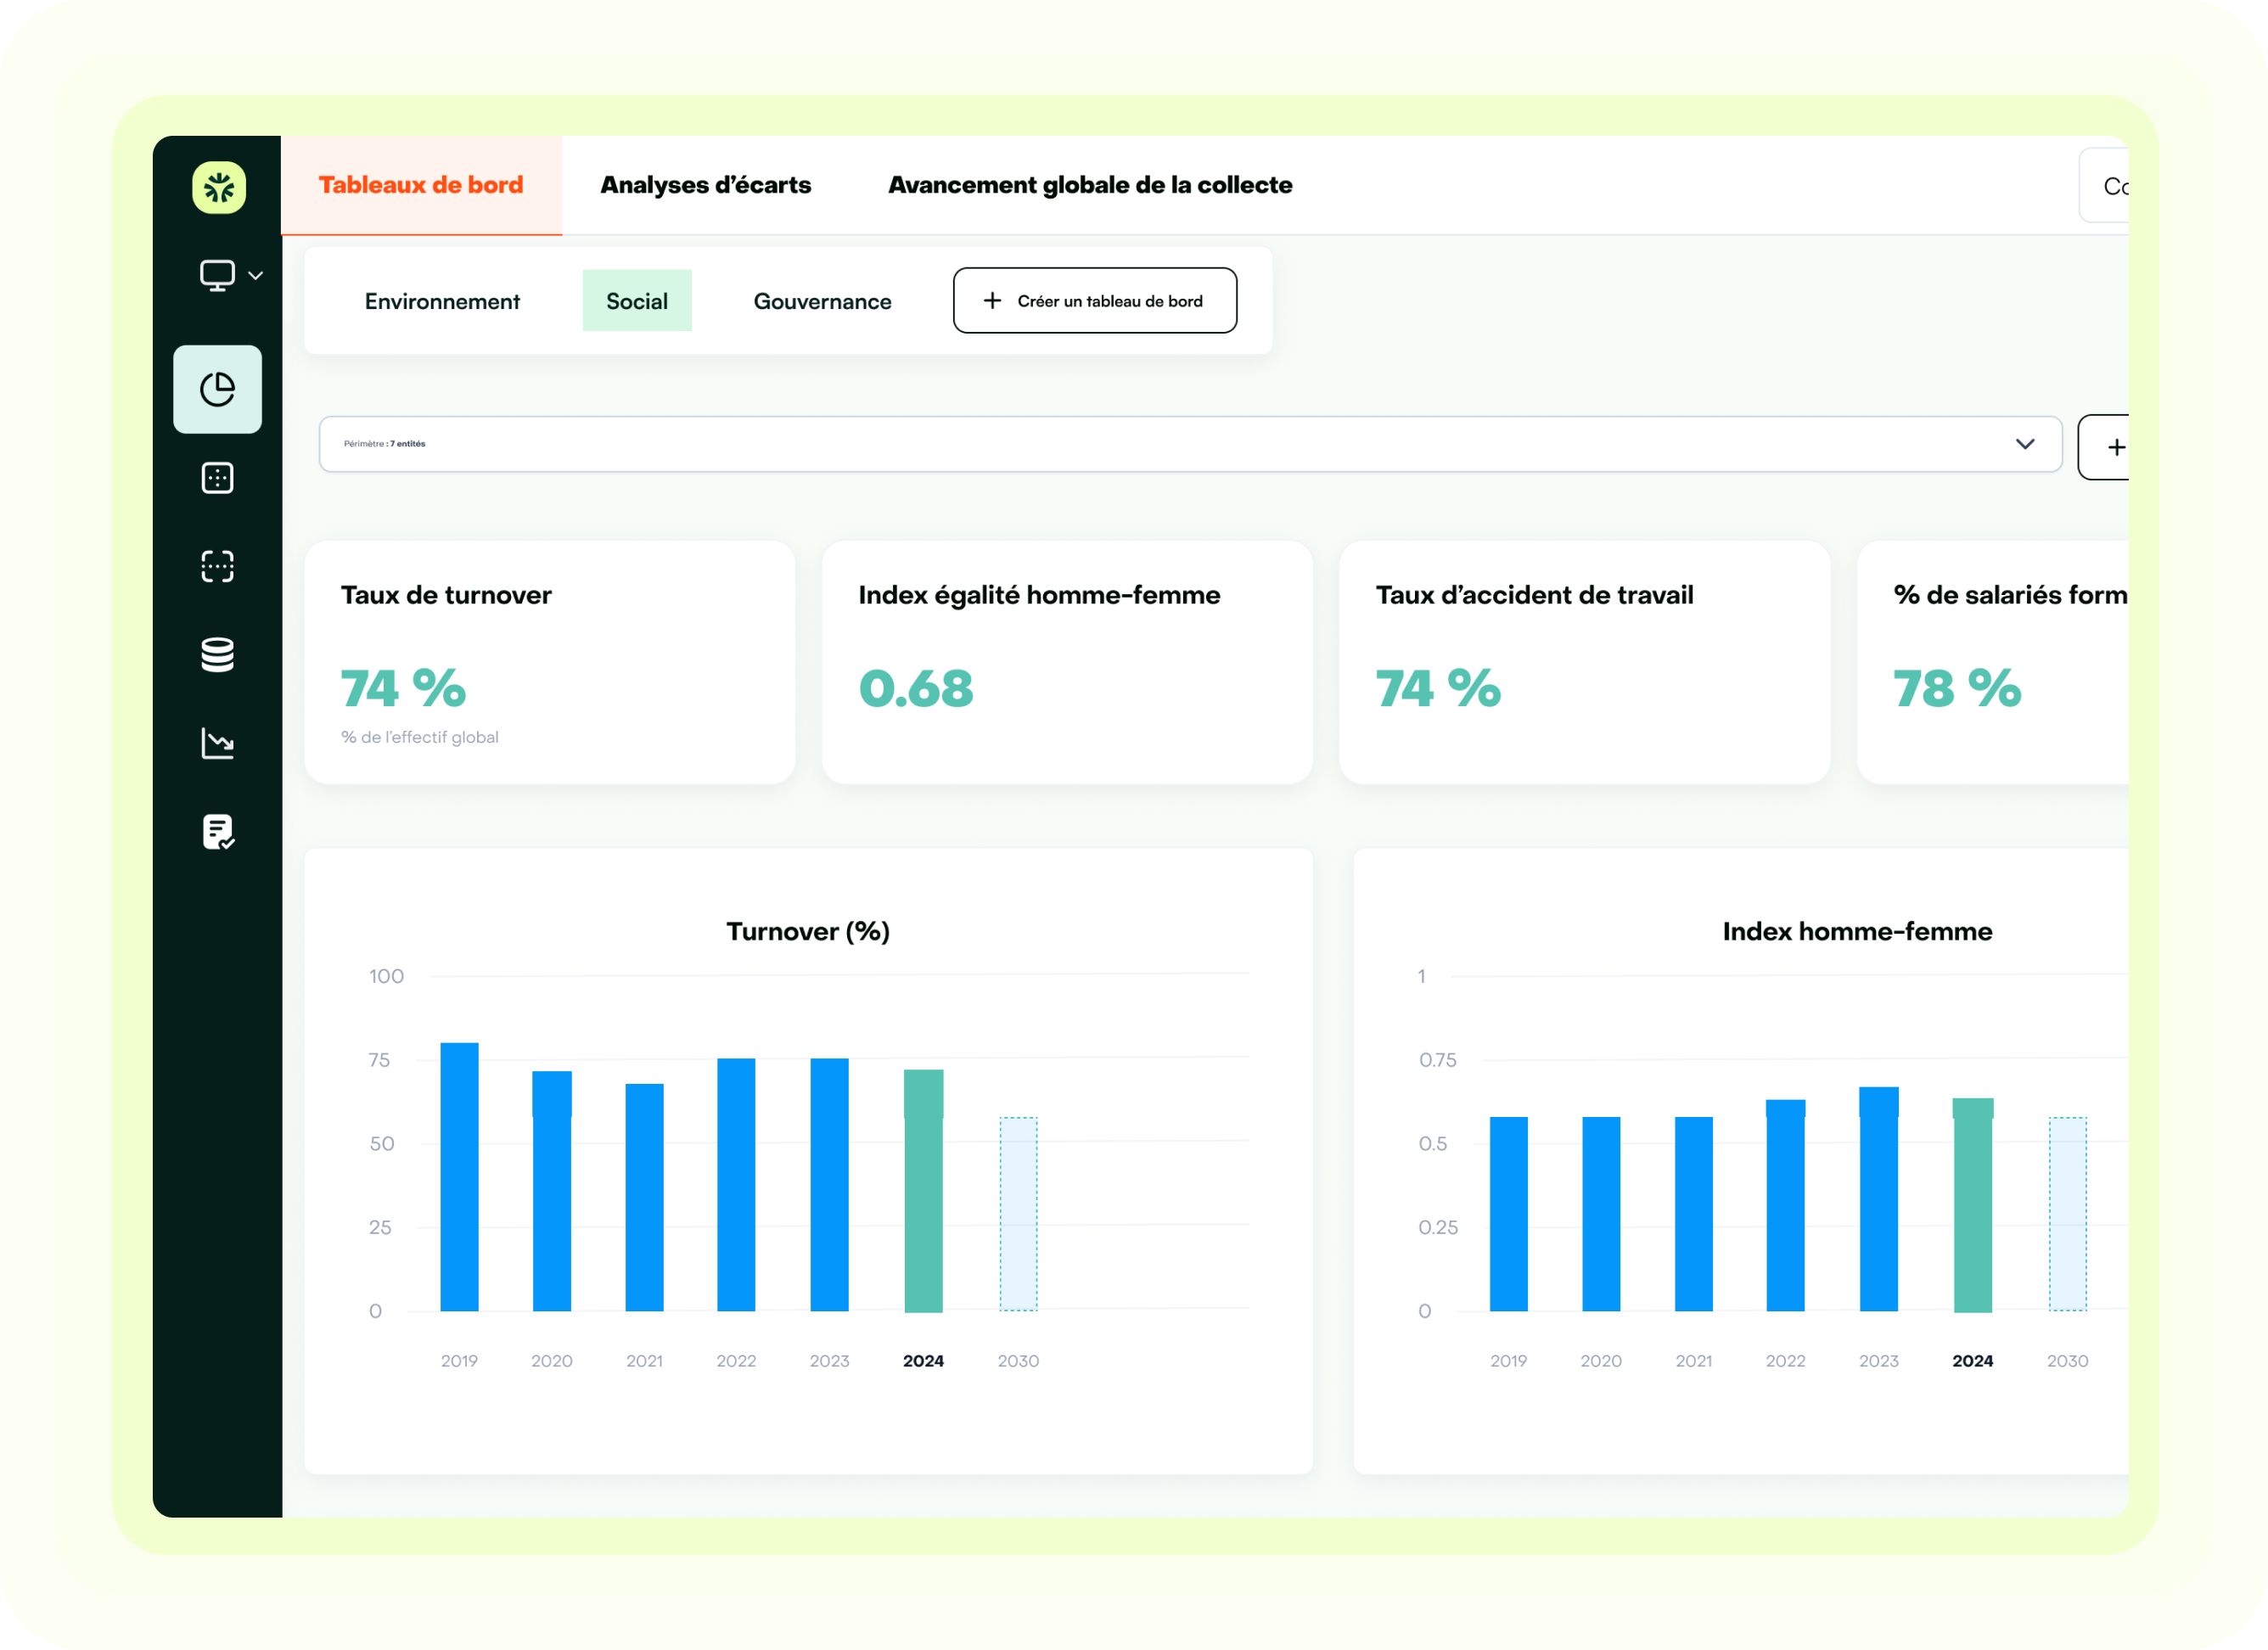This screenshot has height=1650, width=2268.
Task: Select the Social category filter
Action: [637, 301]
